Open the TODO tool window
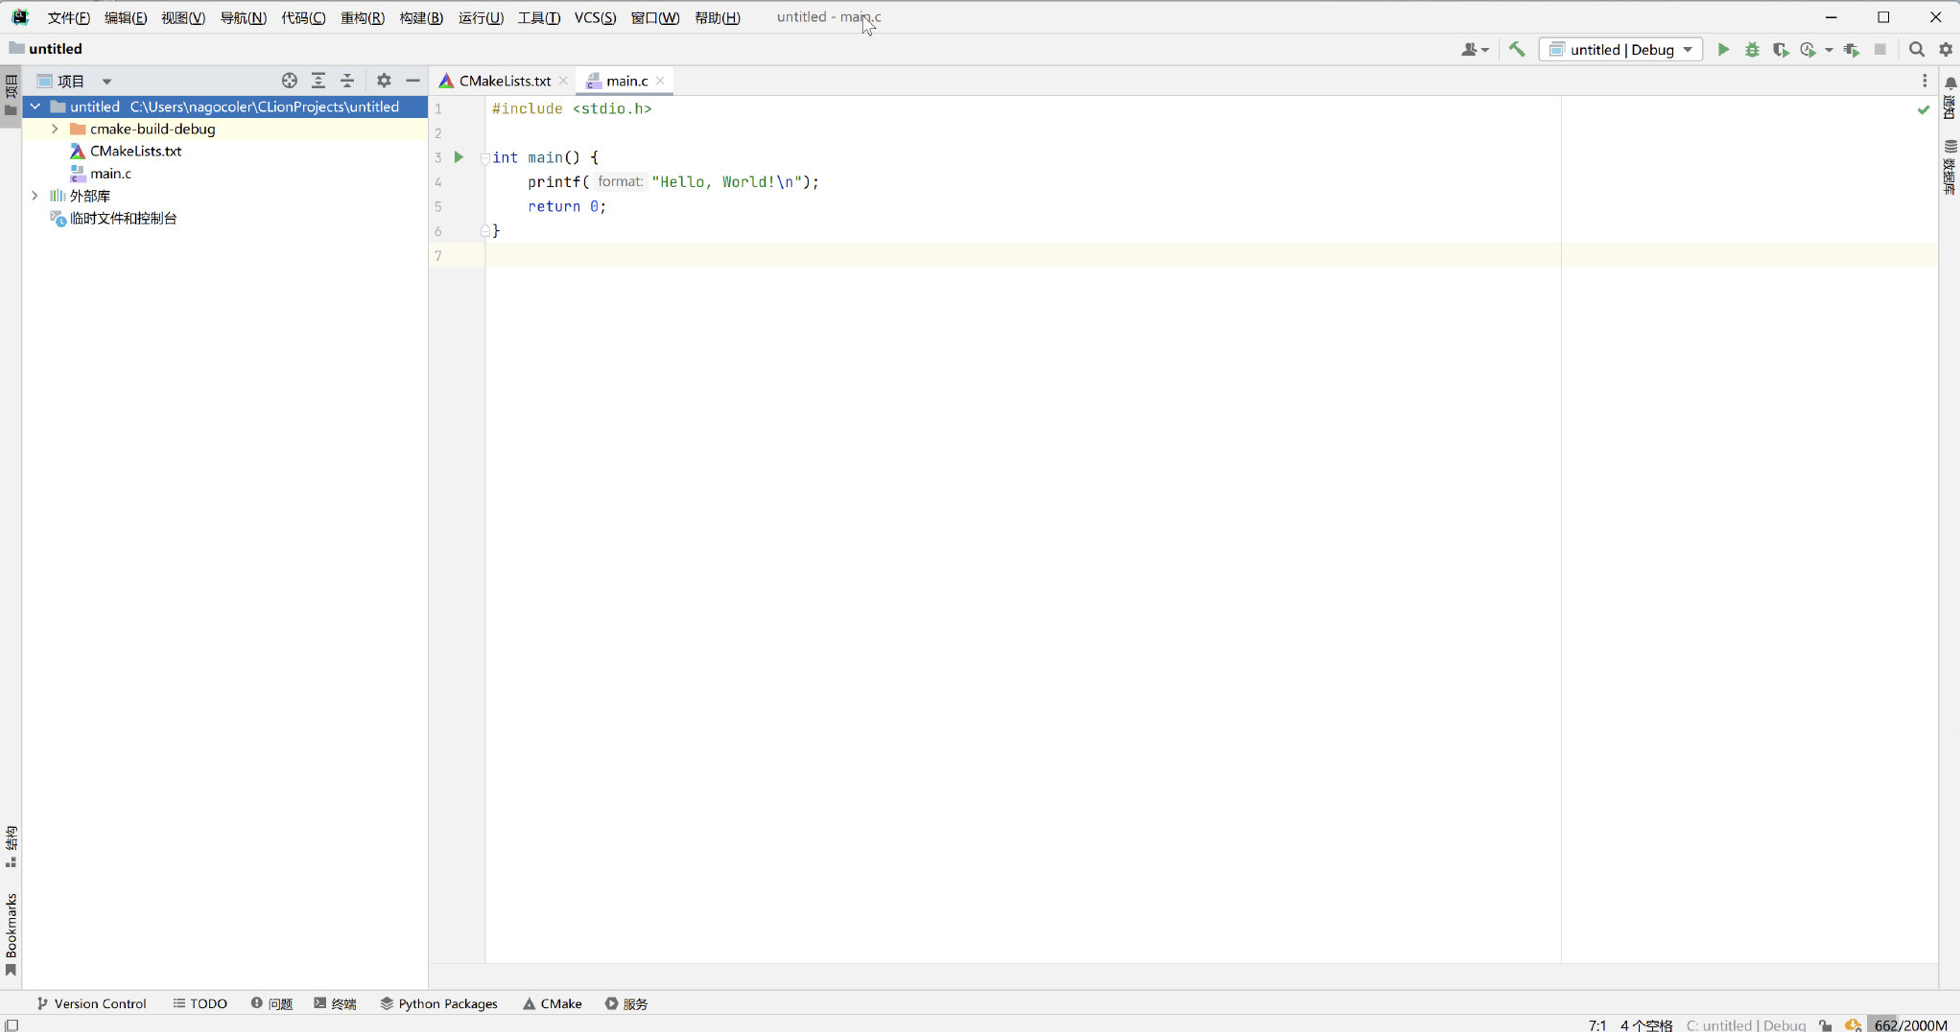The height and width of the screenshot is (1032, 1960). 200,1003
